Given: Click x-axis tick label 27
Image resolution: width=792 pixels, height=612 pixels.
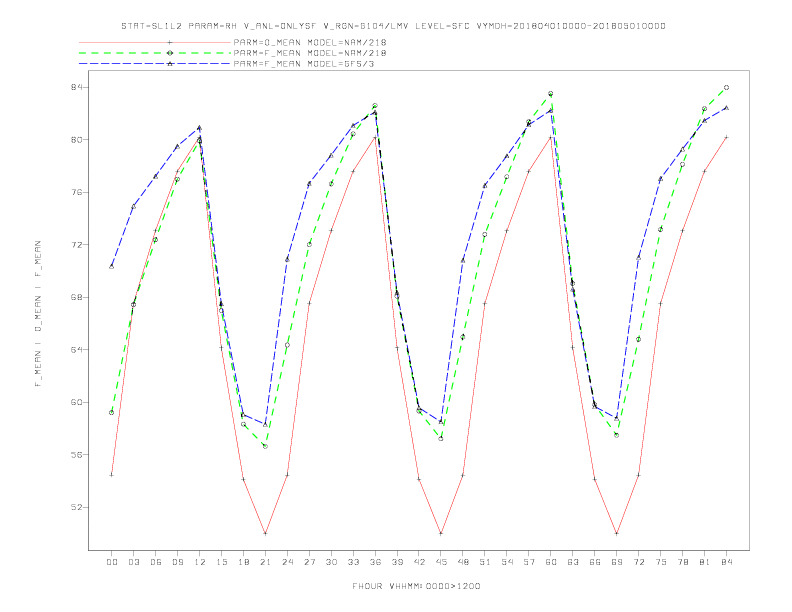Looking at the screenshot, I should click(x=309, y=562).
